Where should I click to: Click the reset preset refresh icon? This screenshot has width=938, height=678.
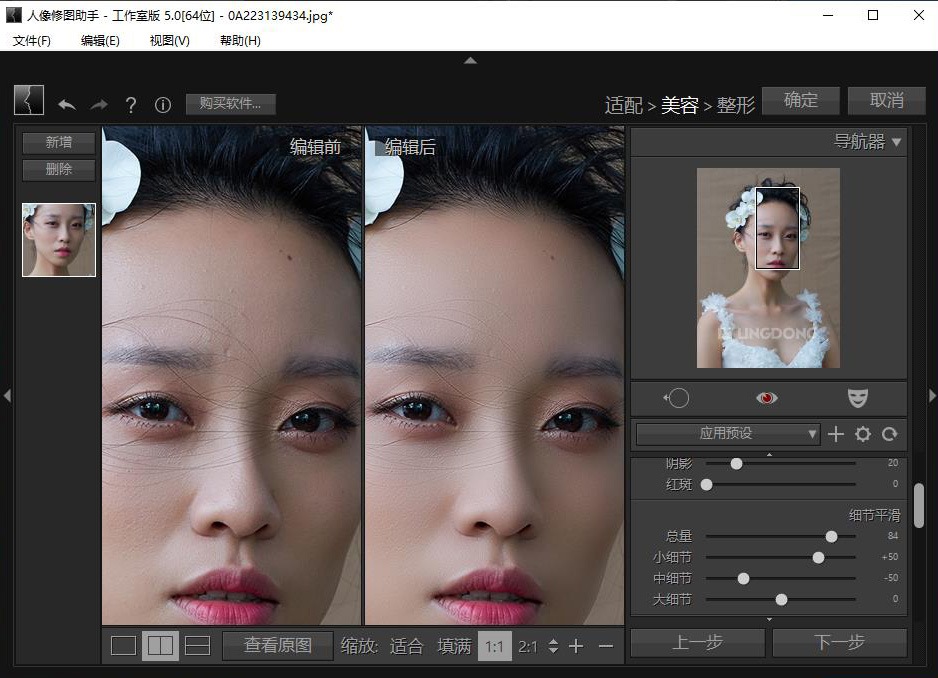(889, 434)
